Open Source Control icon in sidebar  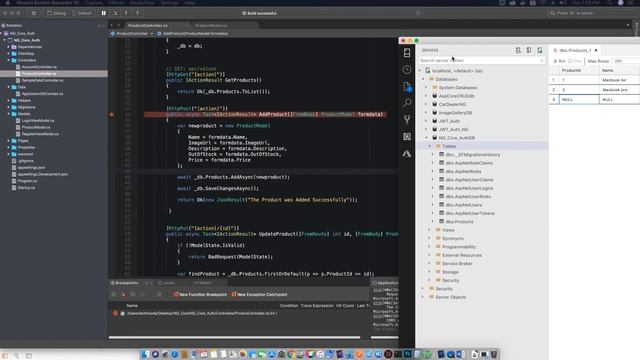[x=407, y=120]
